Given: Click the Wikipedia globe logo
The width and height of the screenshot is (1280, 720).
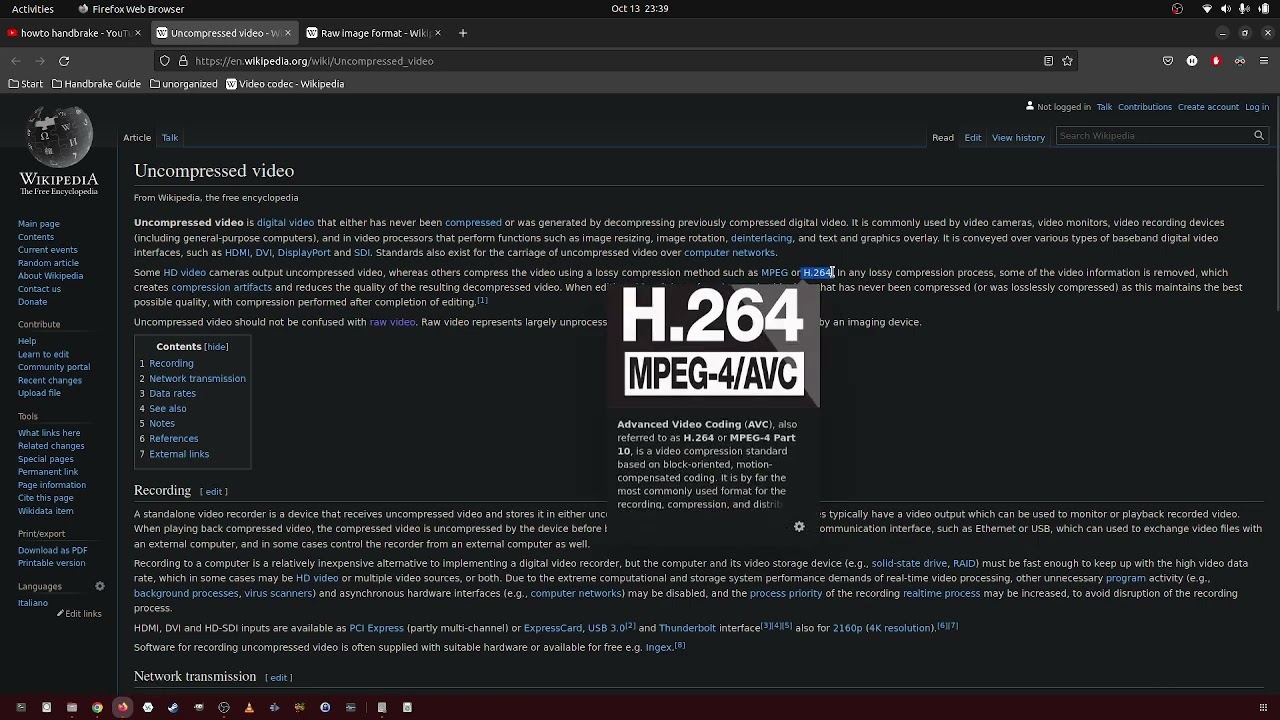Looking at the screenshot, I should click(x=59, y=137).
